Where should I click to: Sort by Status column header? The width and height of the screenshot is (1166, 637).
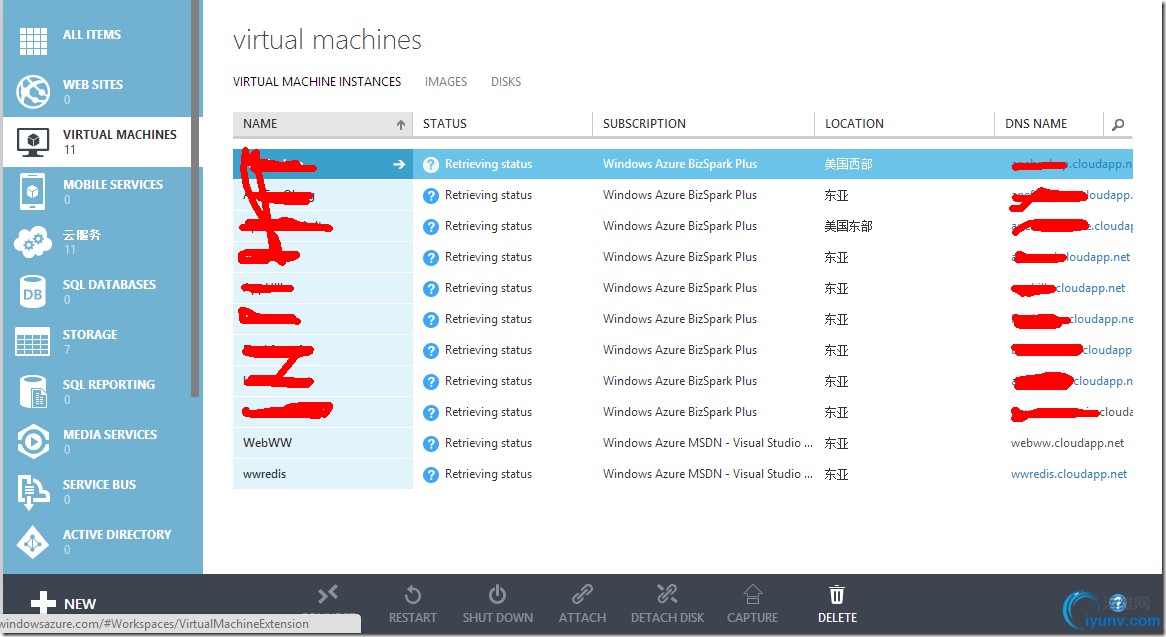point(503,124)
